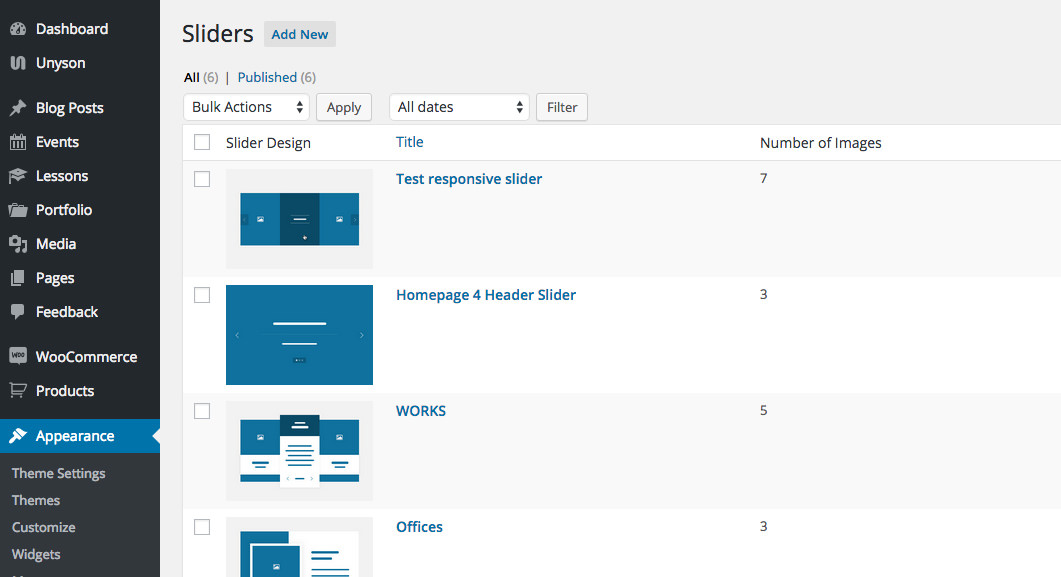
Task: Click the Sliders page heading
Action: tap(218, 34)
